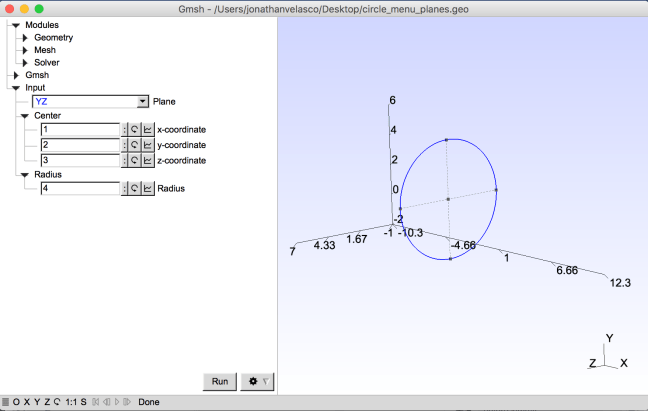Reset the view scale with the 1:1 button

tap(71, 402)
